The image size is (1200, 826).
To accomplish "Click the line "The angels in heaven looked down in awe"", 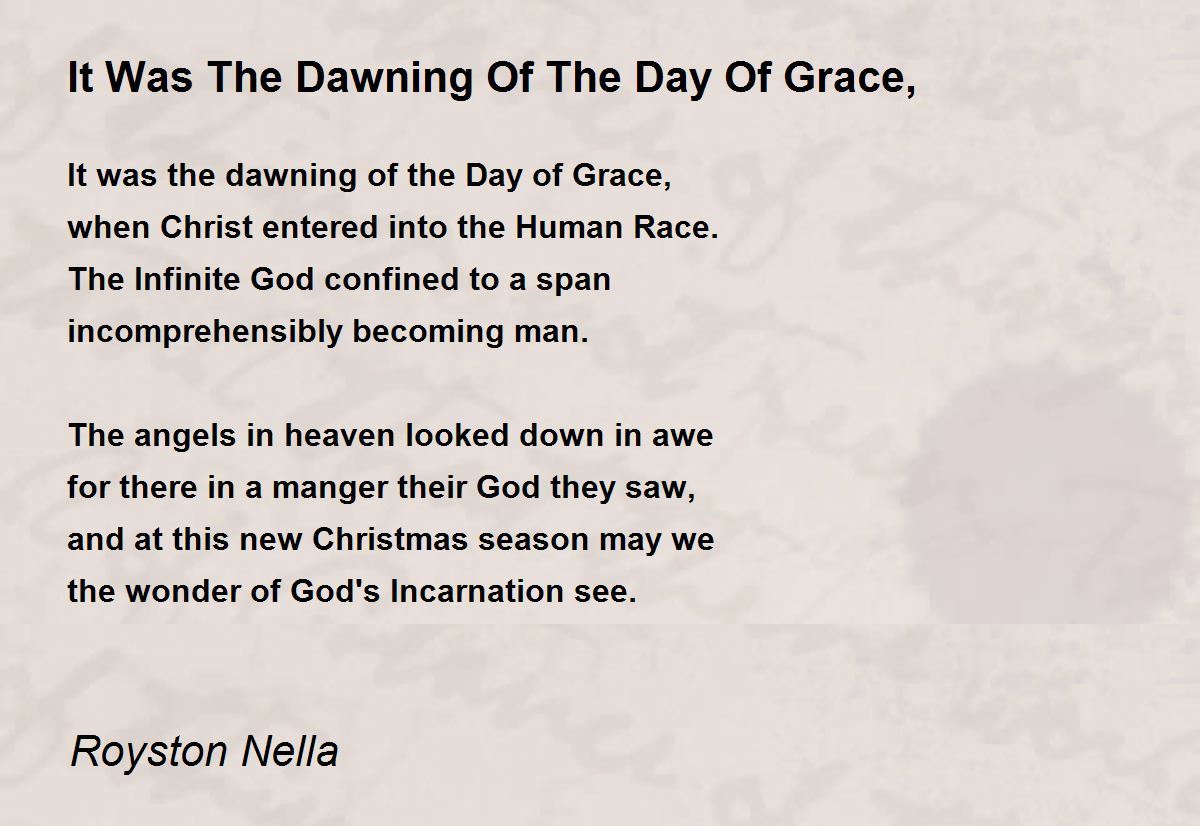I will [x=390, y=436].
